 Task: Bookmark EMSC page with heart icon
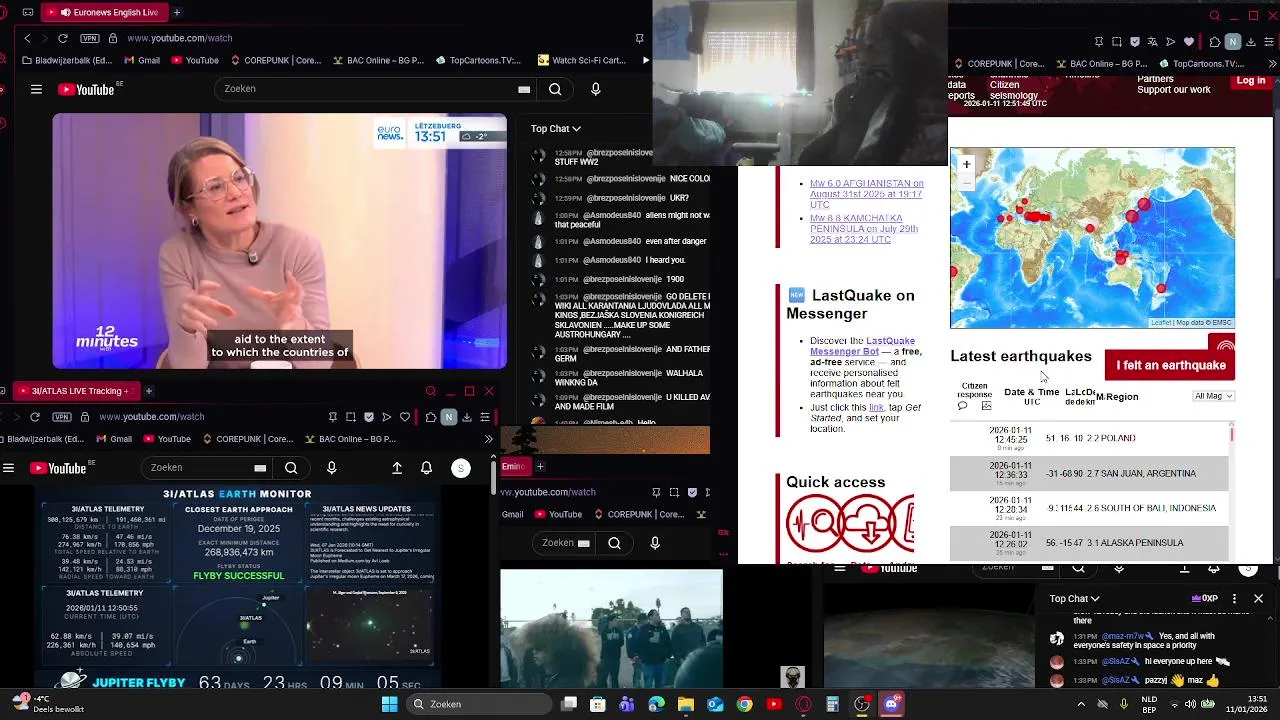click(x=1189, y=42)
